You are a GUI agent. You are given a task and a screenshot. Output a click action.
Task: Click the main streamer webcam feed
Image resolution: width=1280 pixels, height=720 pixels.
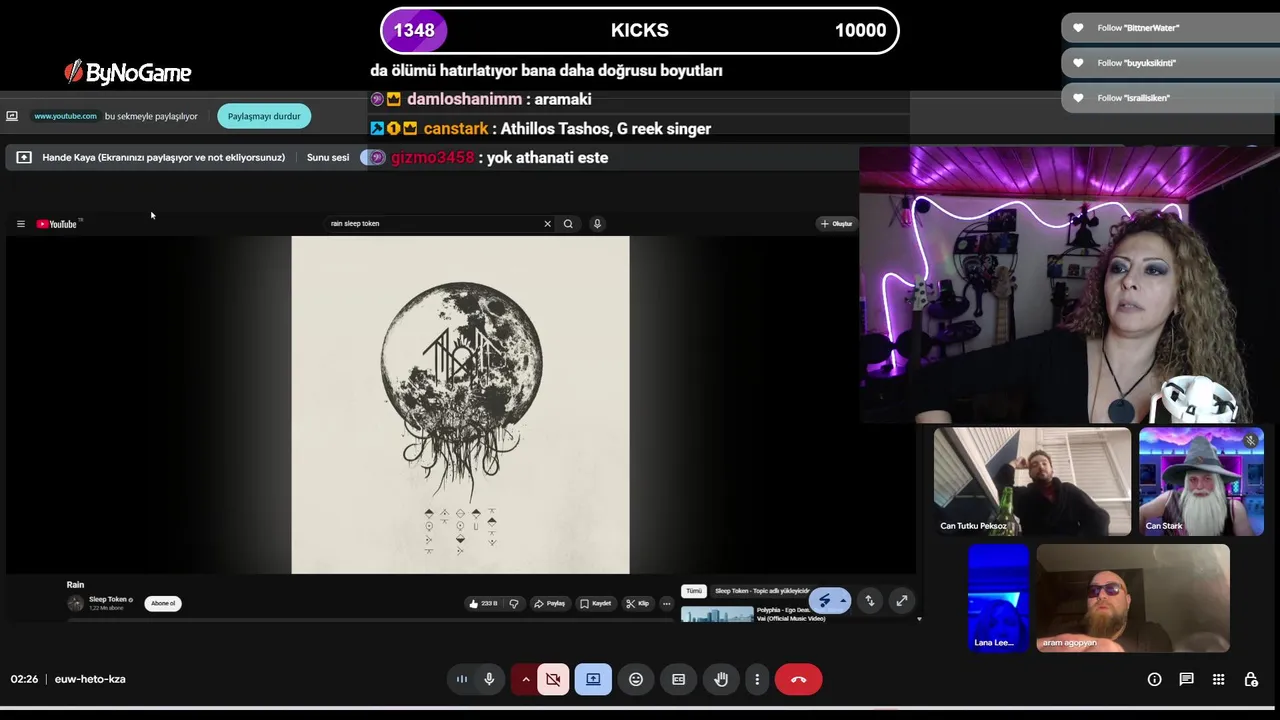[x=1068, y=285]
